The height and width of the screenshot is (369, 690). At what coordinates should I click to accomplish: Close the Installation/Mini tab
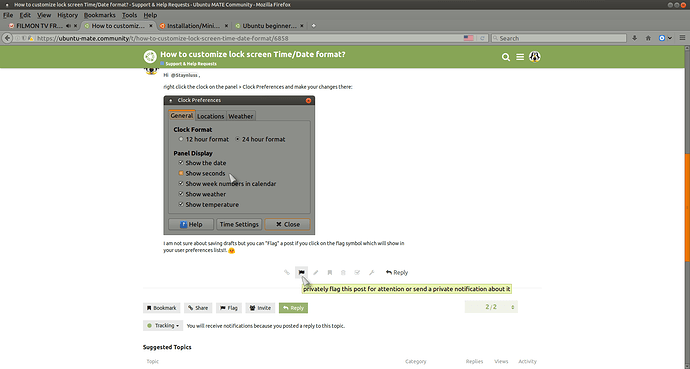pyautogui.click(x=226, y=26)
